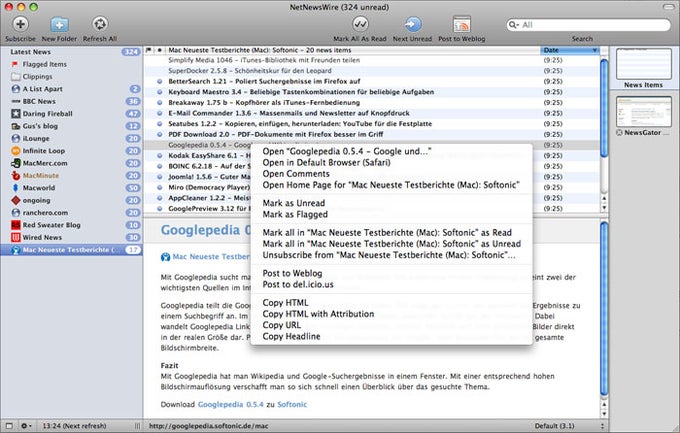Click the unread dot column header

coord(160,50)
